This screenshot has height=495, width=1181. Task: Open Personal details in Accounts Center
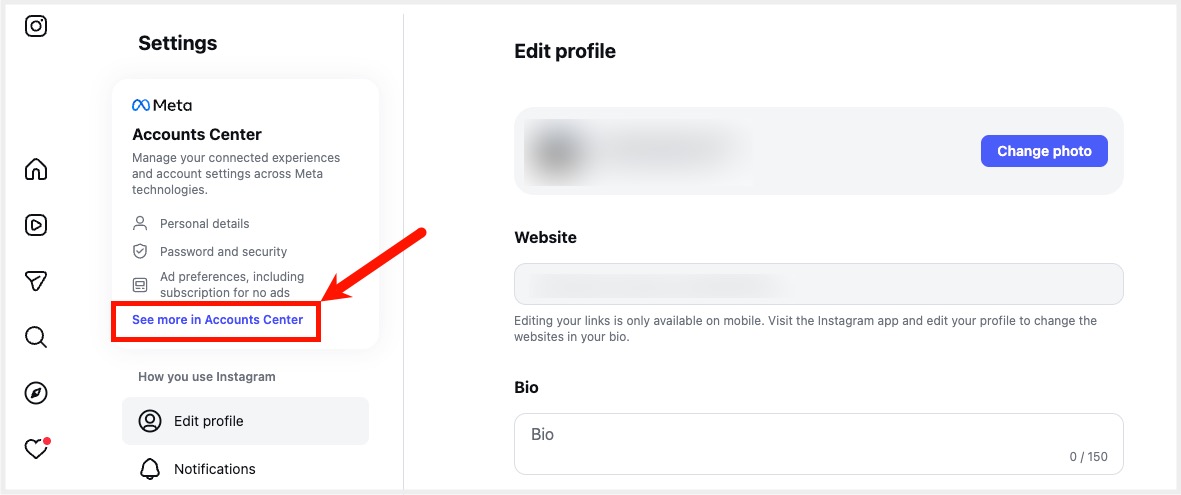(x=204, y=223)
